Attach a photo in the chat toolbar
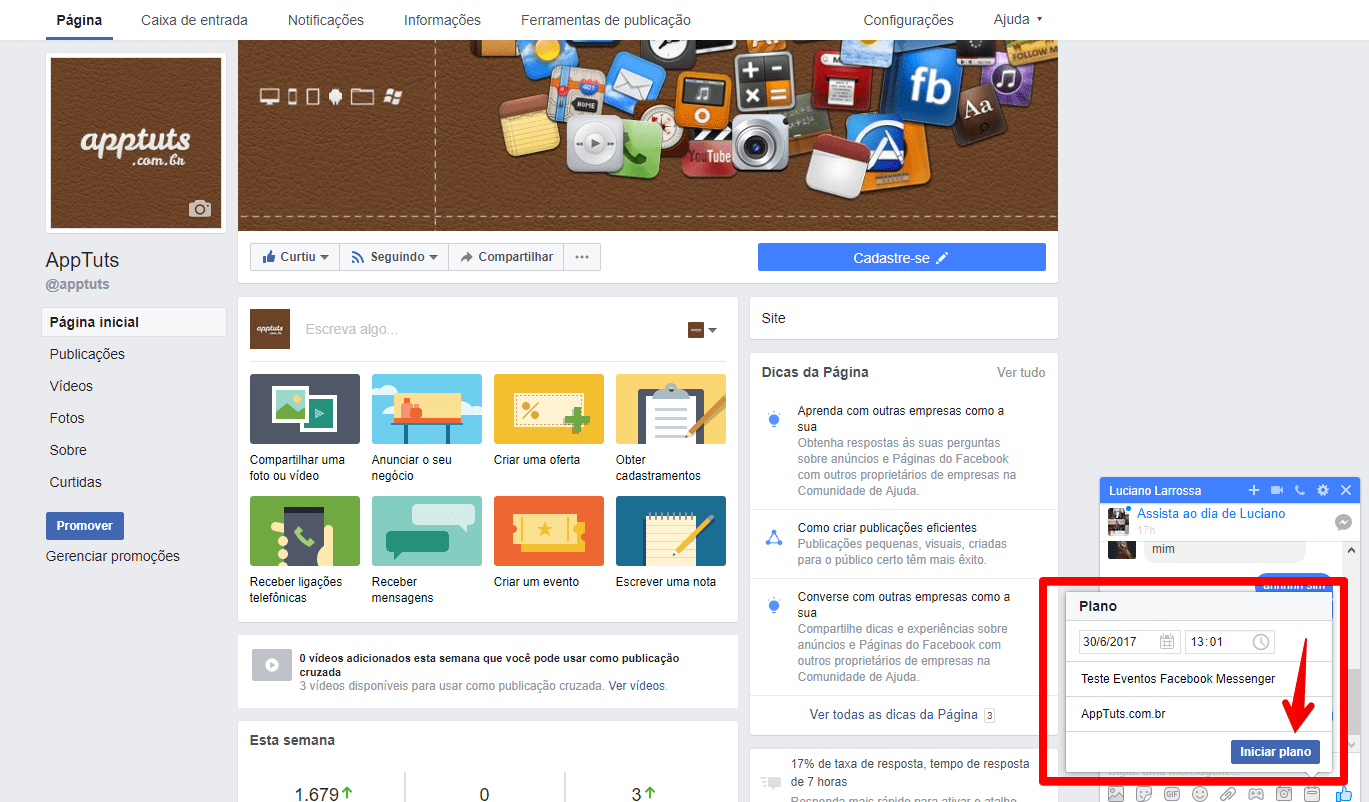Viewport: 1369px width, 802px height. point(1116,794)
